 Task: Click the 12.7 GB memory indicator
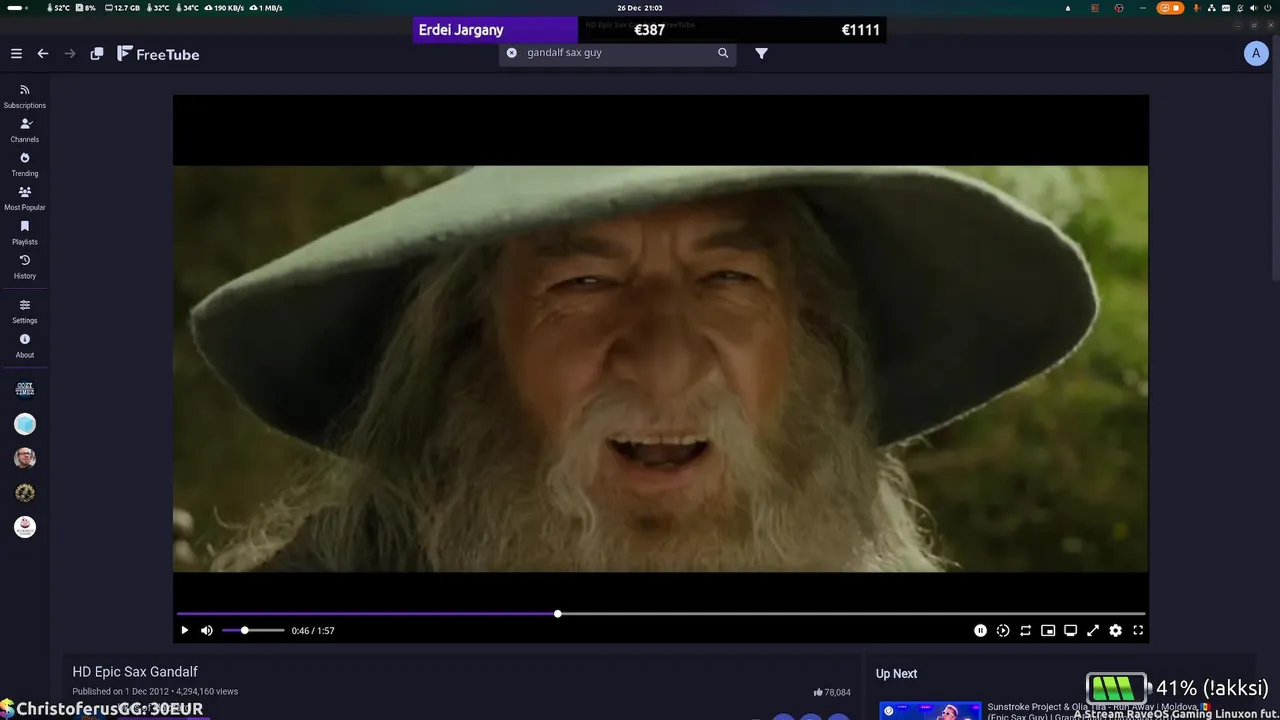pos(123,8)
